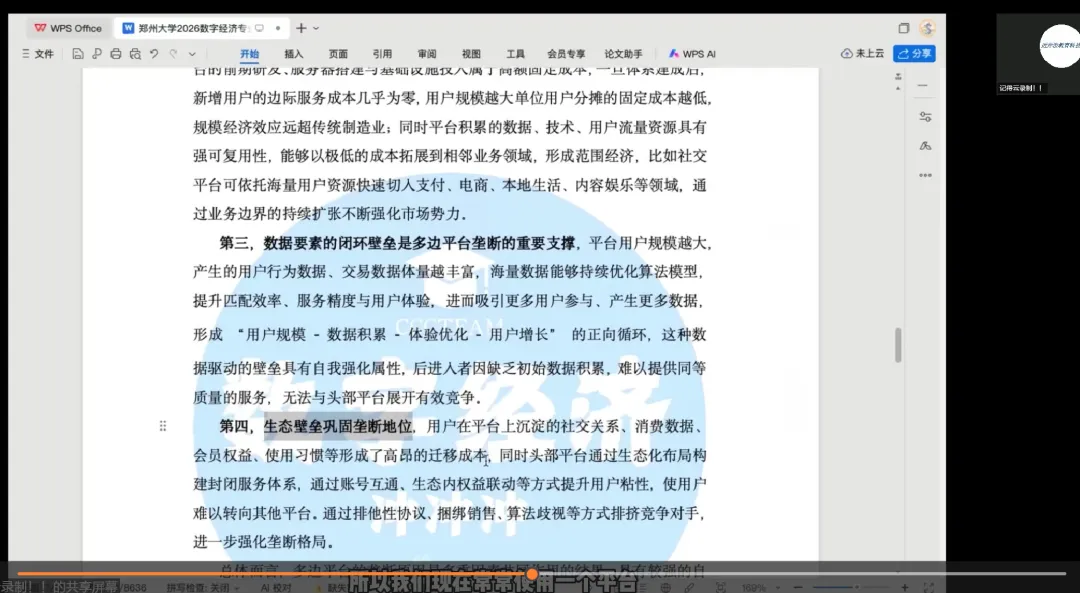Click the display mode icon in document tab
1080x593 pixels.
point(259,28)
